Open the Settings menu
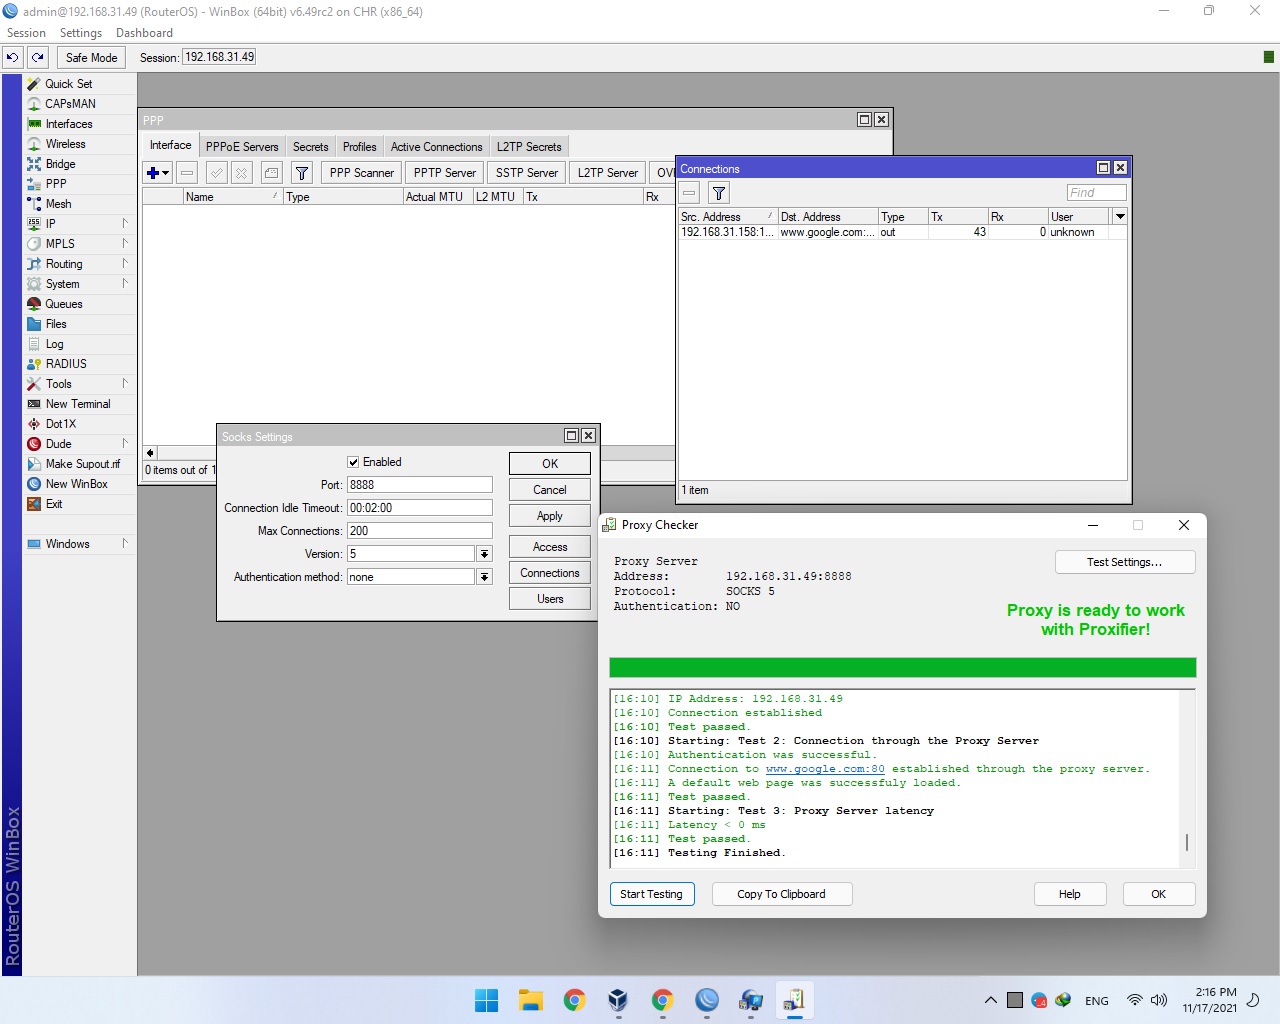1280x1024 pixels. [81, 33]
